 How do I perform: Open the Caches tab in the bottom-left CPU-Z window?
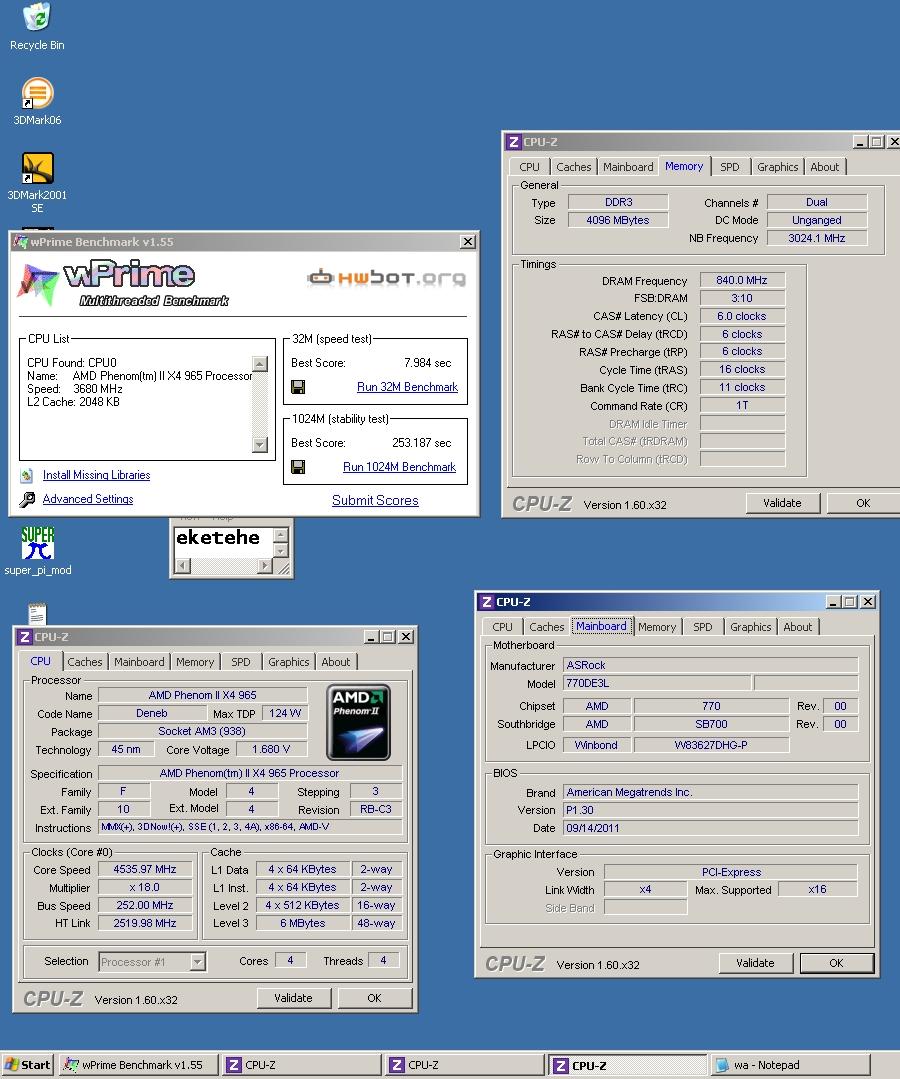(85, 662)
